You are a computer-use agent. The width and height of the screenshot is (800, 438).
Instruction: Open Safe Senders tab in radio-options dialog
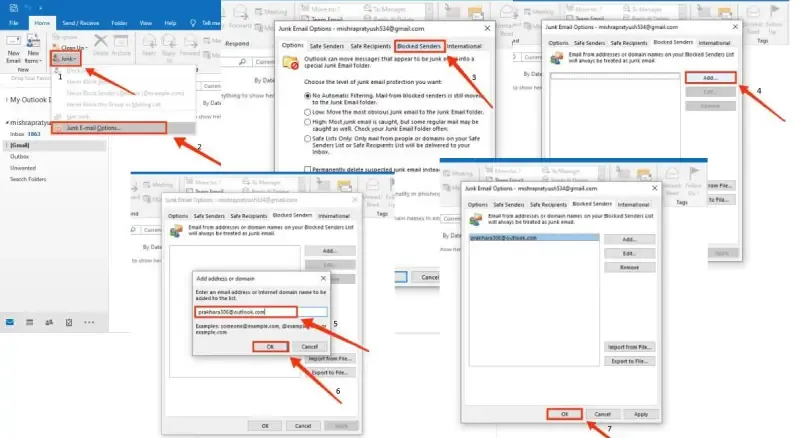coord(327,46)
